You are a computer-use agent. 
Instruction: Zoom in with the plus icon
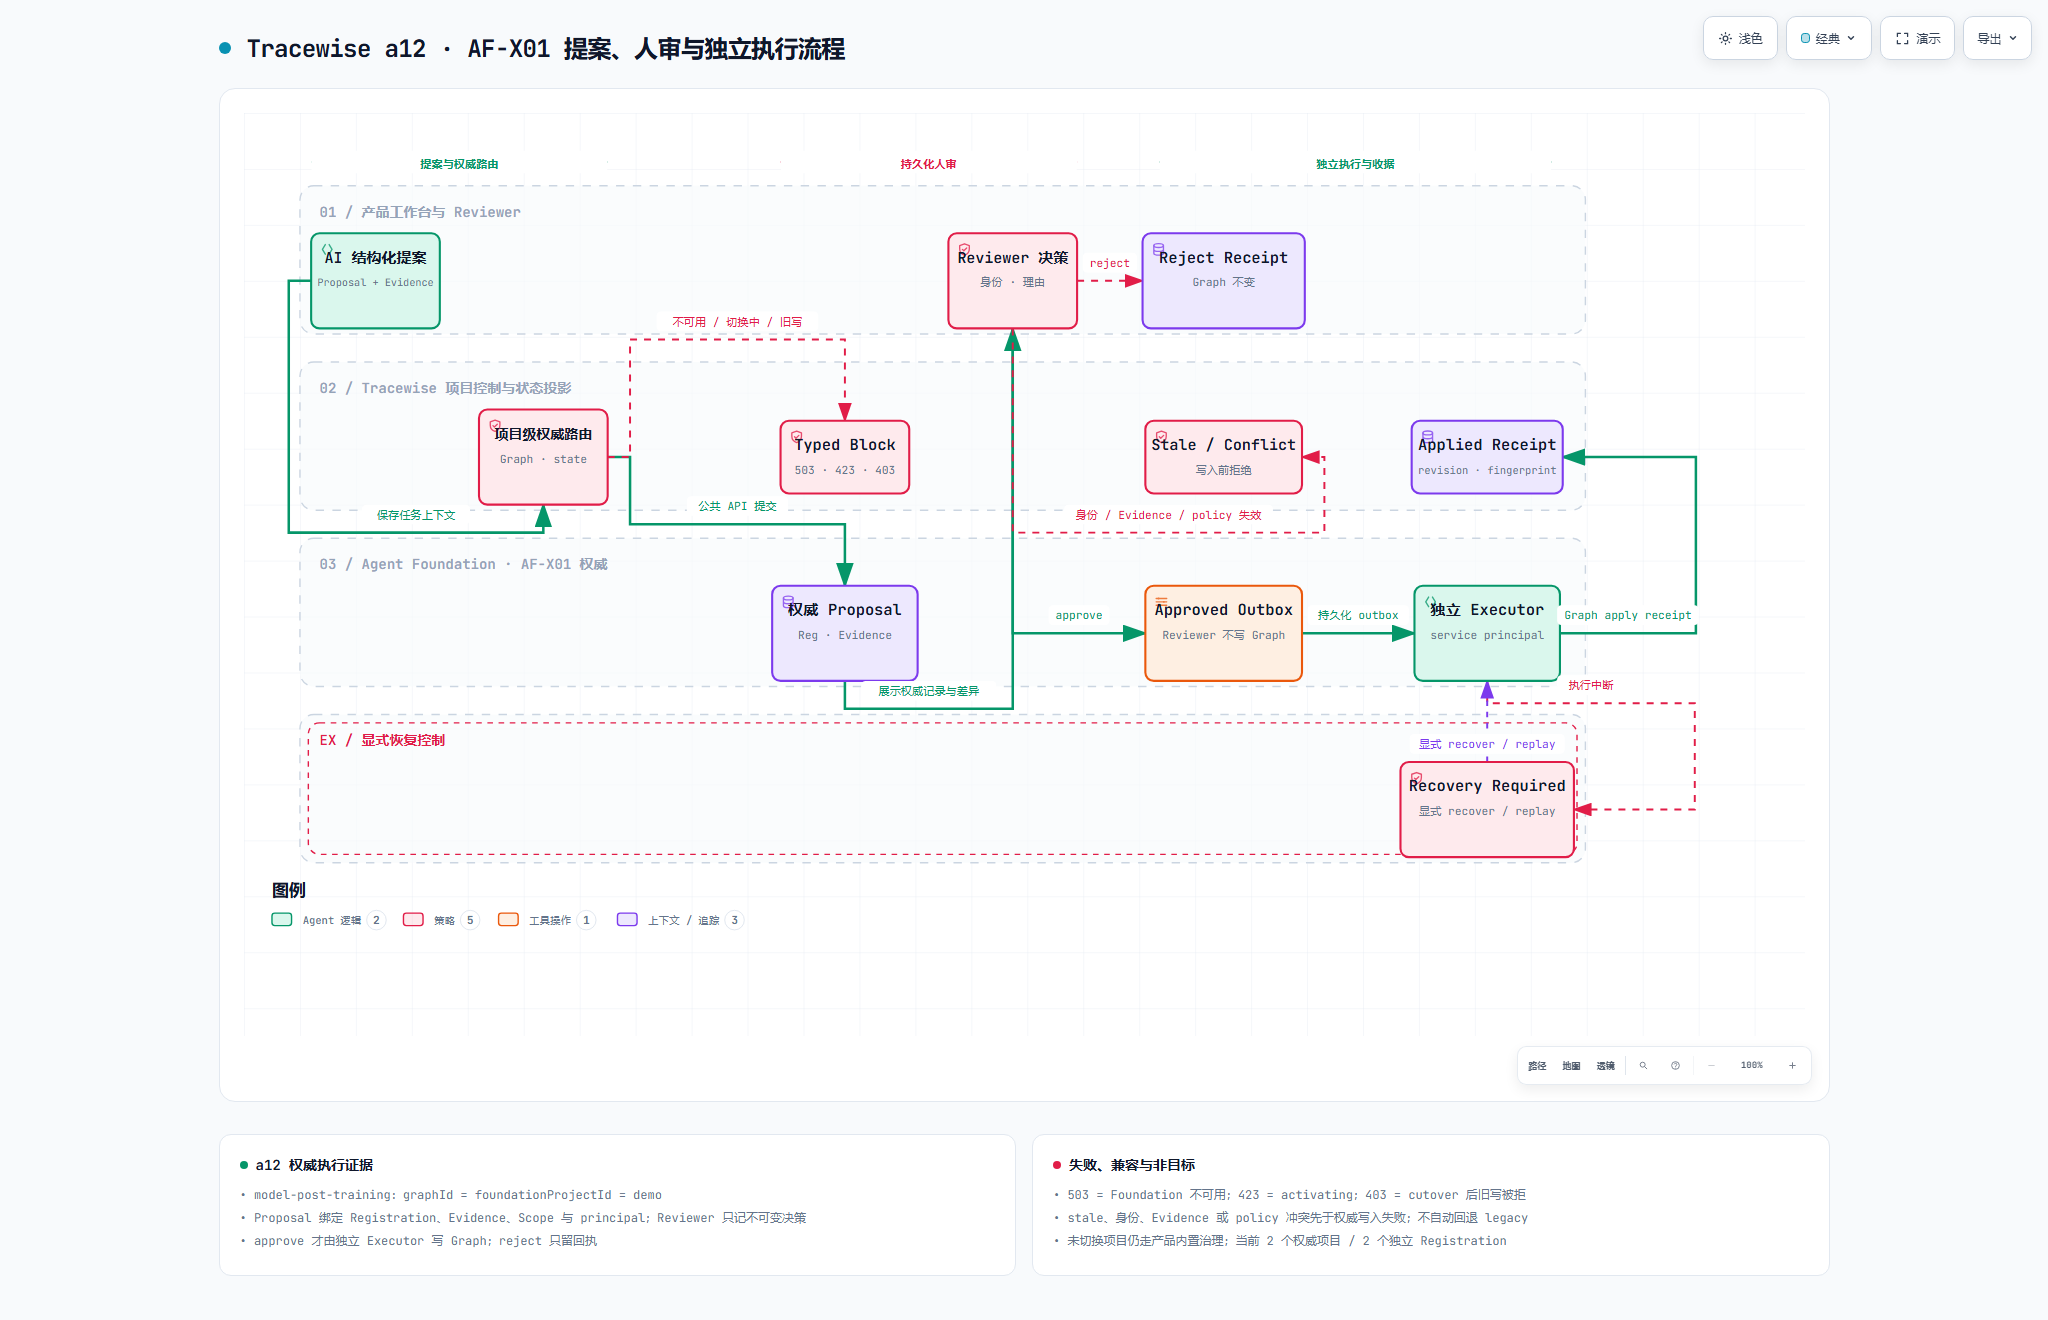[x=1792, y=1065]
